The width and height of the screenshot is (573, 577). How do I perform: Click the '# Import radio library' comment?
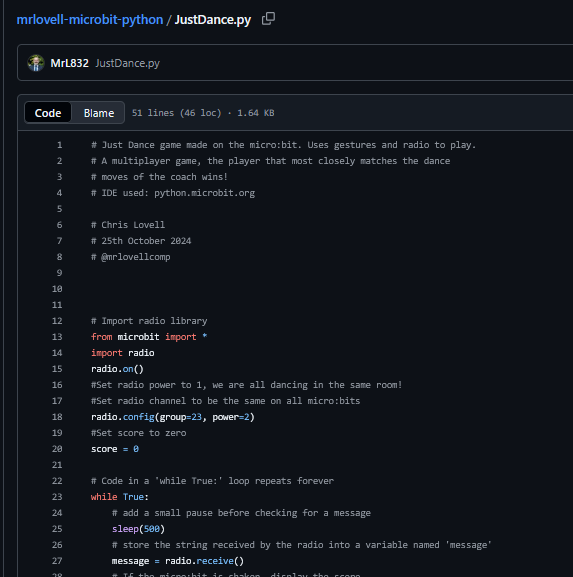click(149, 321)
